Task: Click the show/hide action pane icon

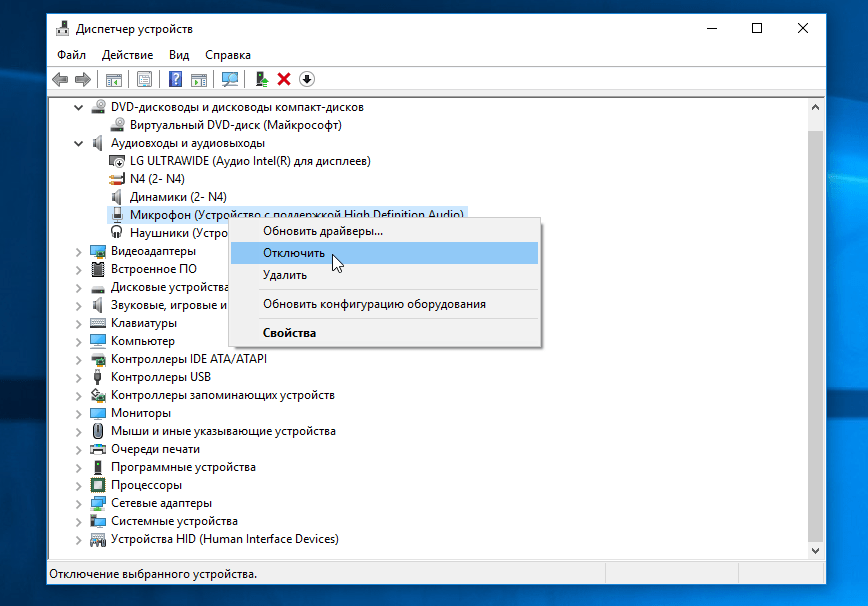Action: point(199,79)
